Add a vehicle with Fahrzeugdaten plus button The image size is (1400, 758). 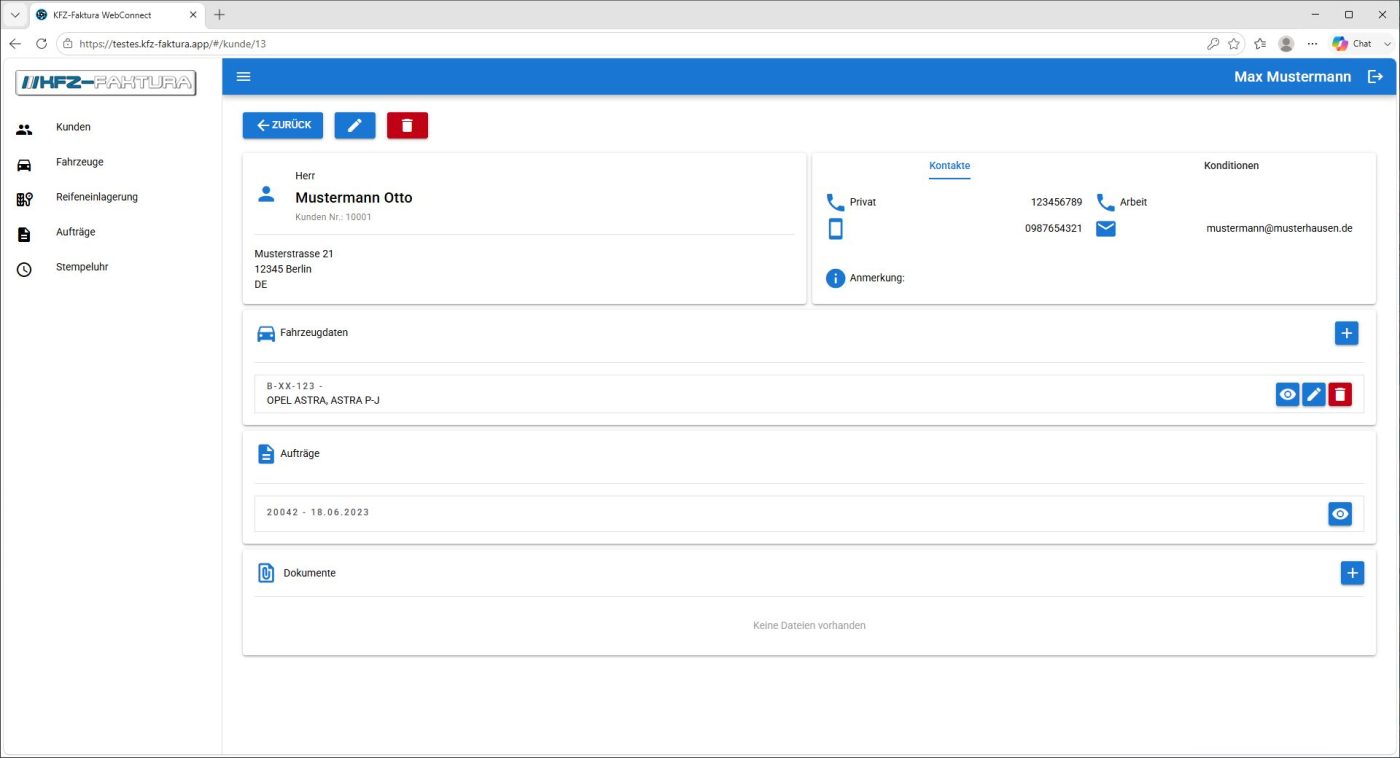(x=1346, y=333)
